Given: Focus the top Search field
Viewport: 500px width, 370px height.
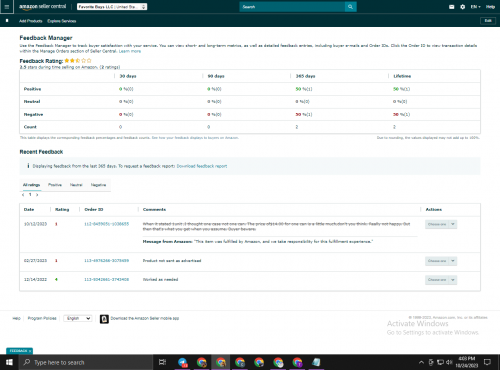Looking at the screenshot, I should (292, 7).
